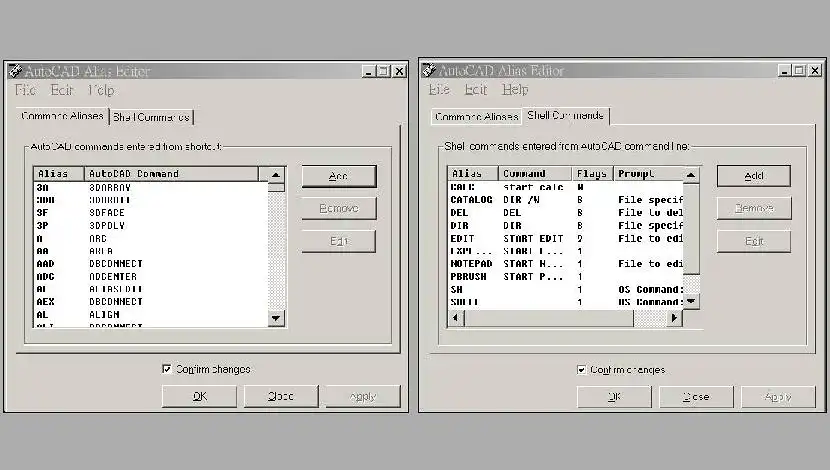Image resolution: width=830 pixels, height=470 pixels.
Task: Select EDIT START EDIT shell command row
Action: click(566, 239)
